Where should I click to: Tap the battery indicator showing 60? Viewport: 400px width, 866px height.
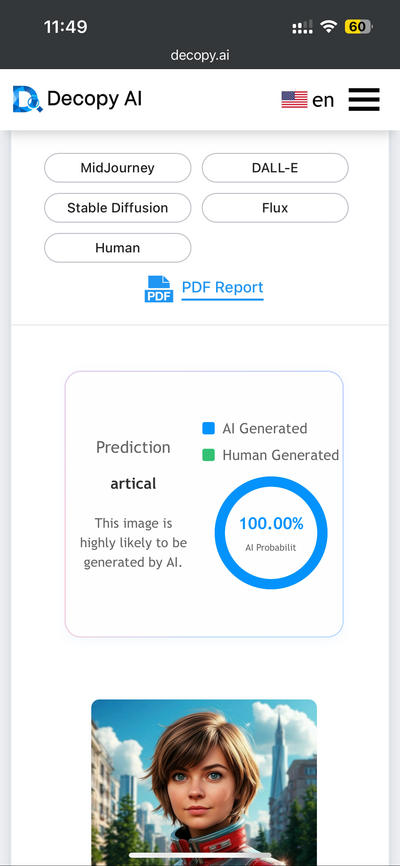pos(359,27)
